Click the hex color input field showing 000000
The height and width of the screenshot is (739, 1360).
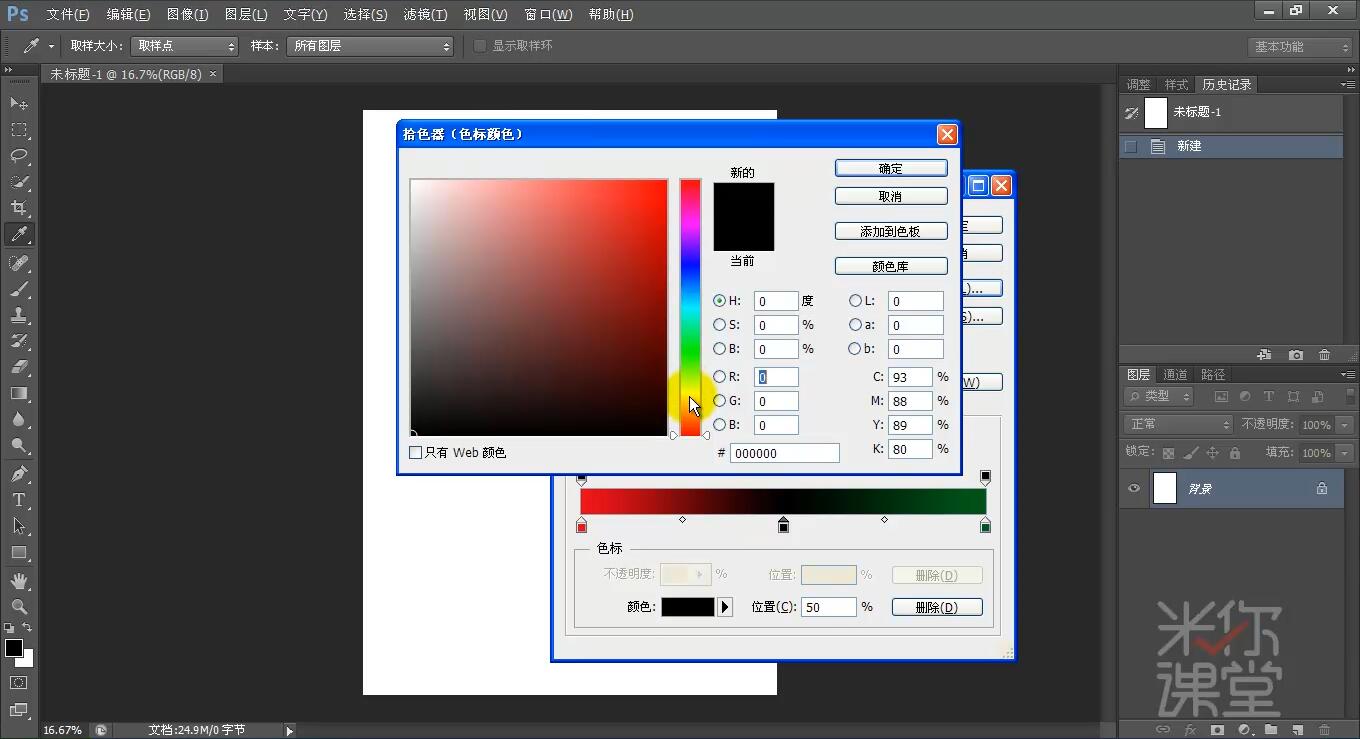[x=785, y=452]
